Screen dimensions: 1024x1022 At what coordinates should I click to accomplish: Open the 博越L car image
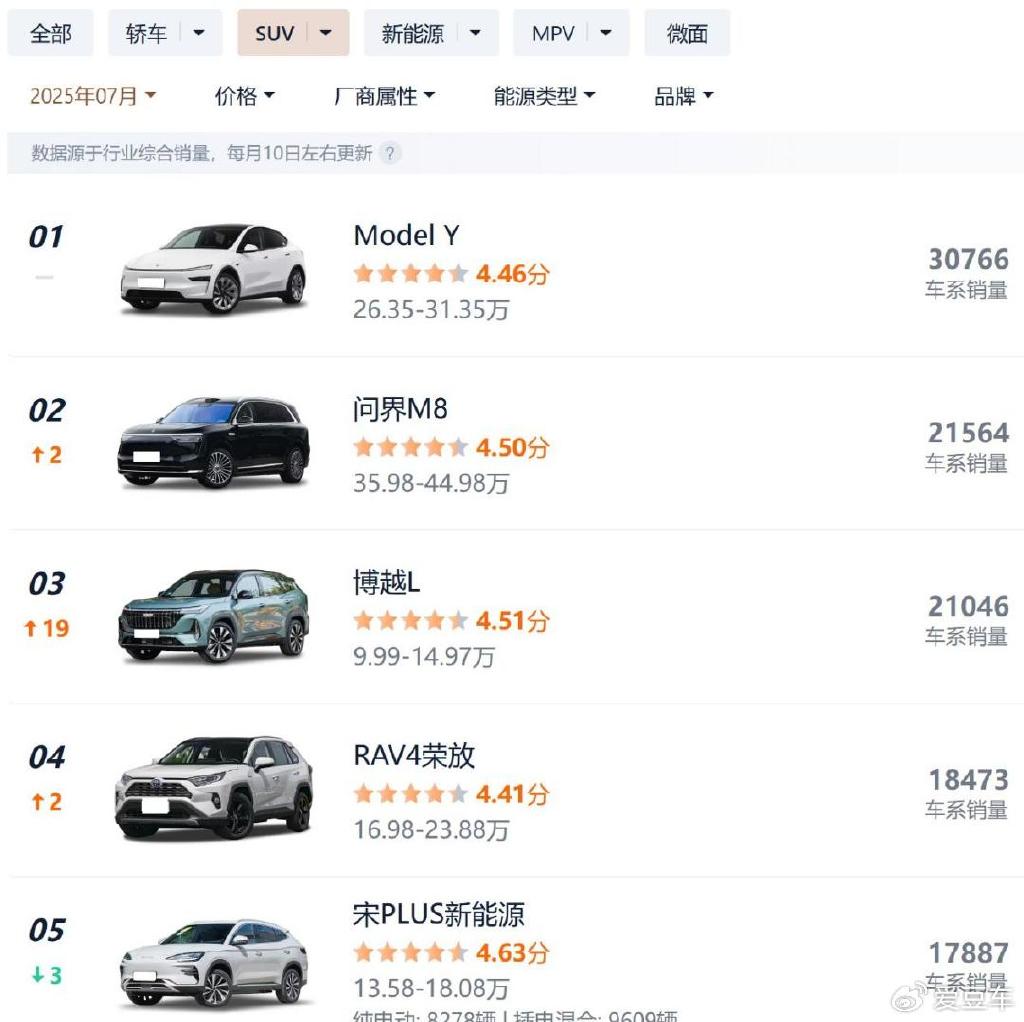coord(214,616)
